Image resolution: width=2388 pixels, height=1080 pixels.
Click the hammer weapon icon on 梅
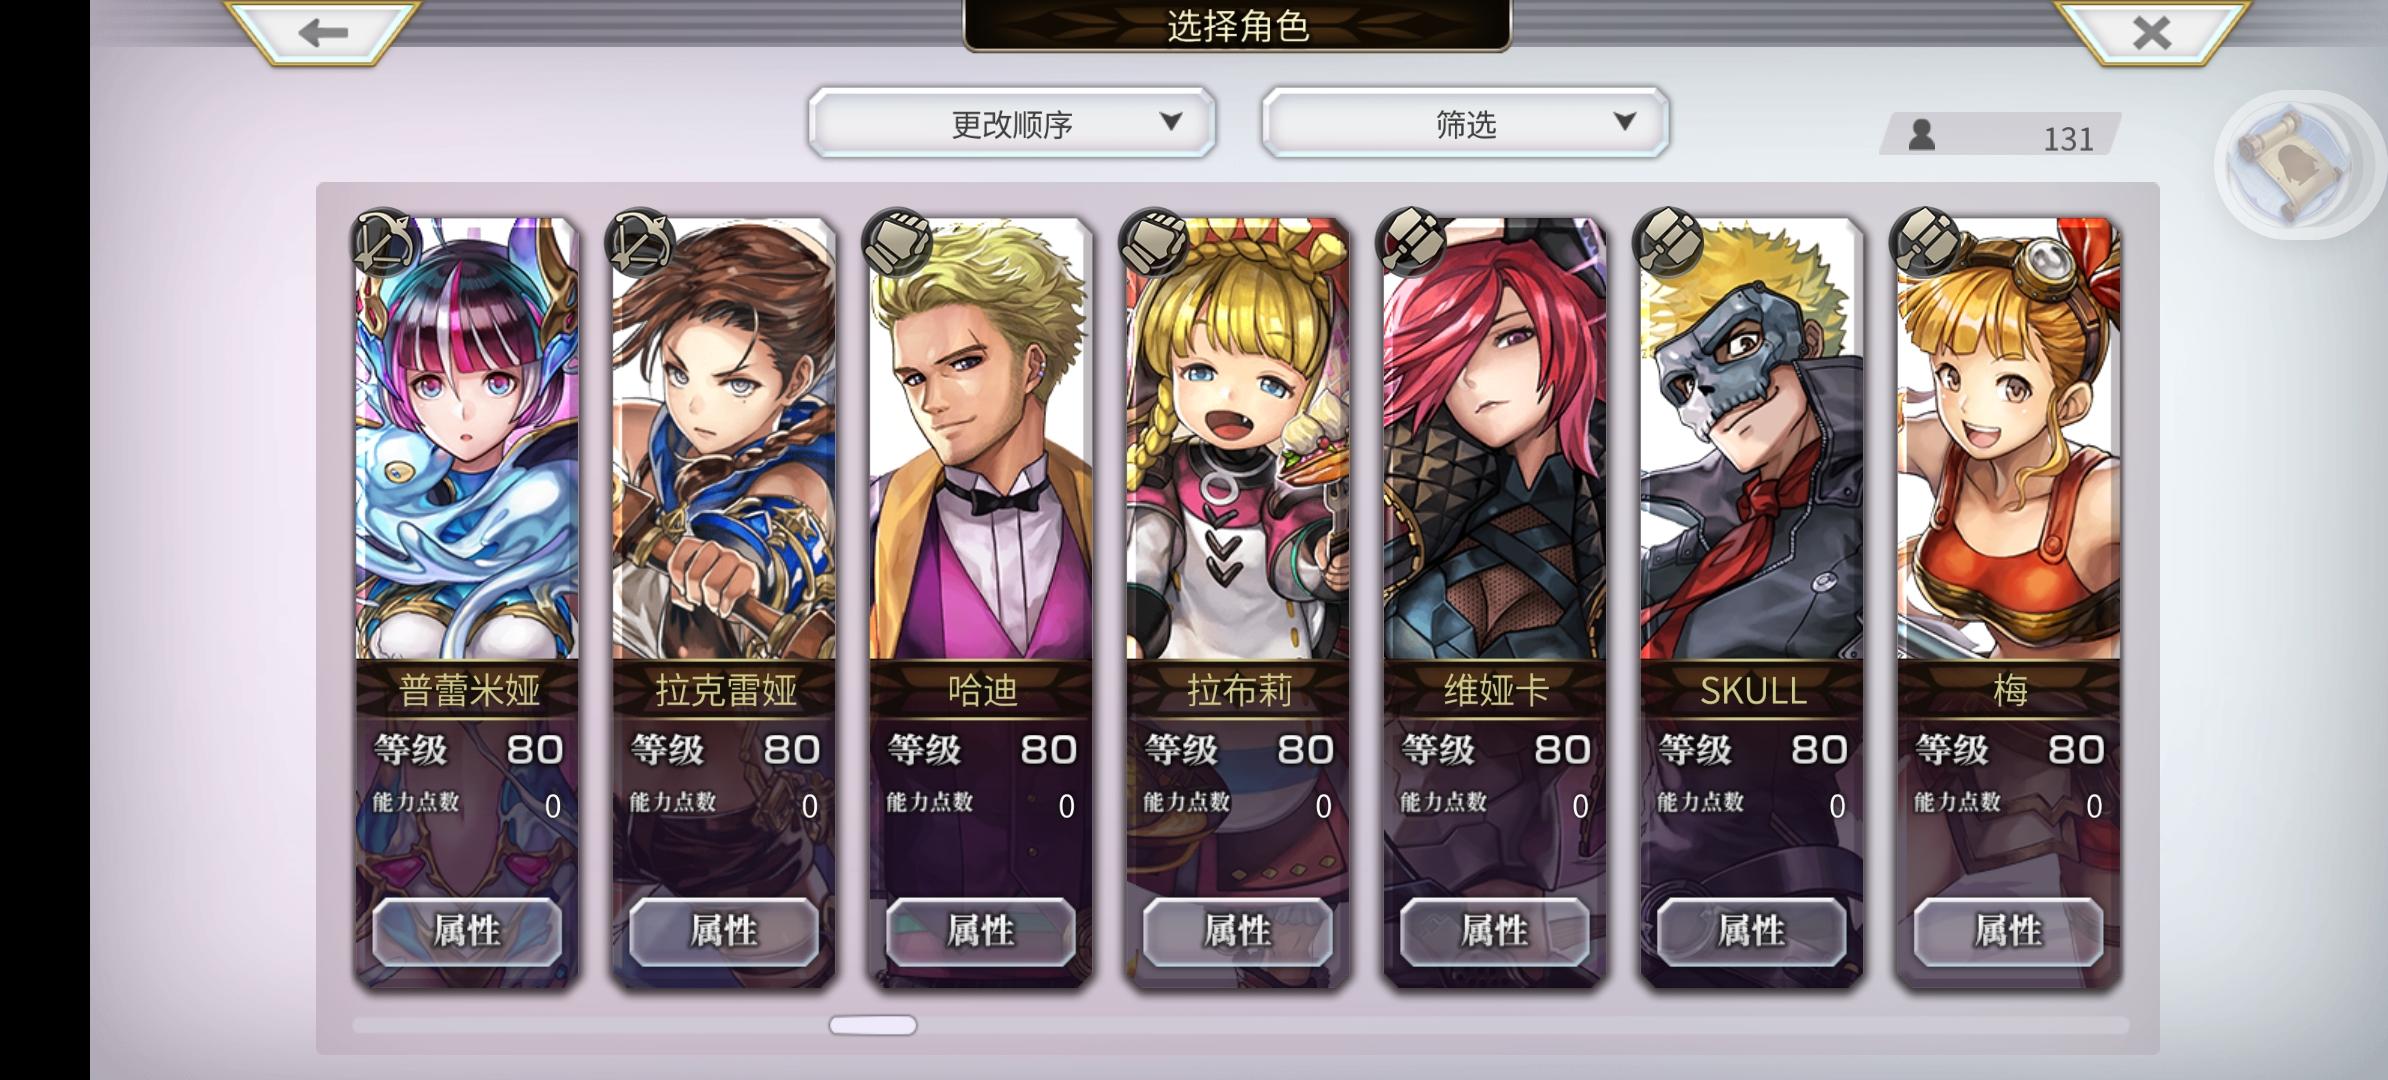click(x=1925, y=242)
